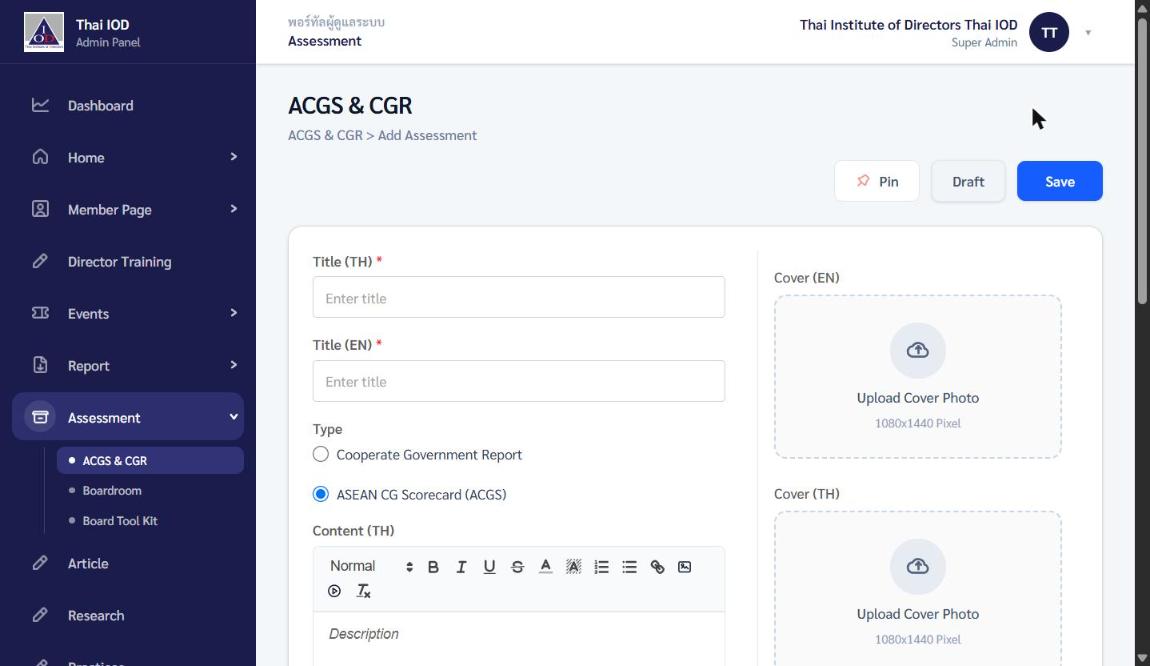
Task: Expand the Events submenu chevron
Action: 233,313
